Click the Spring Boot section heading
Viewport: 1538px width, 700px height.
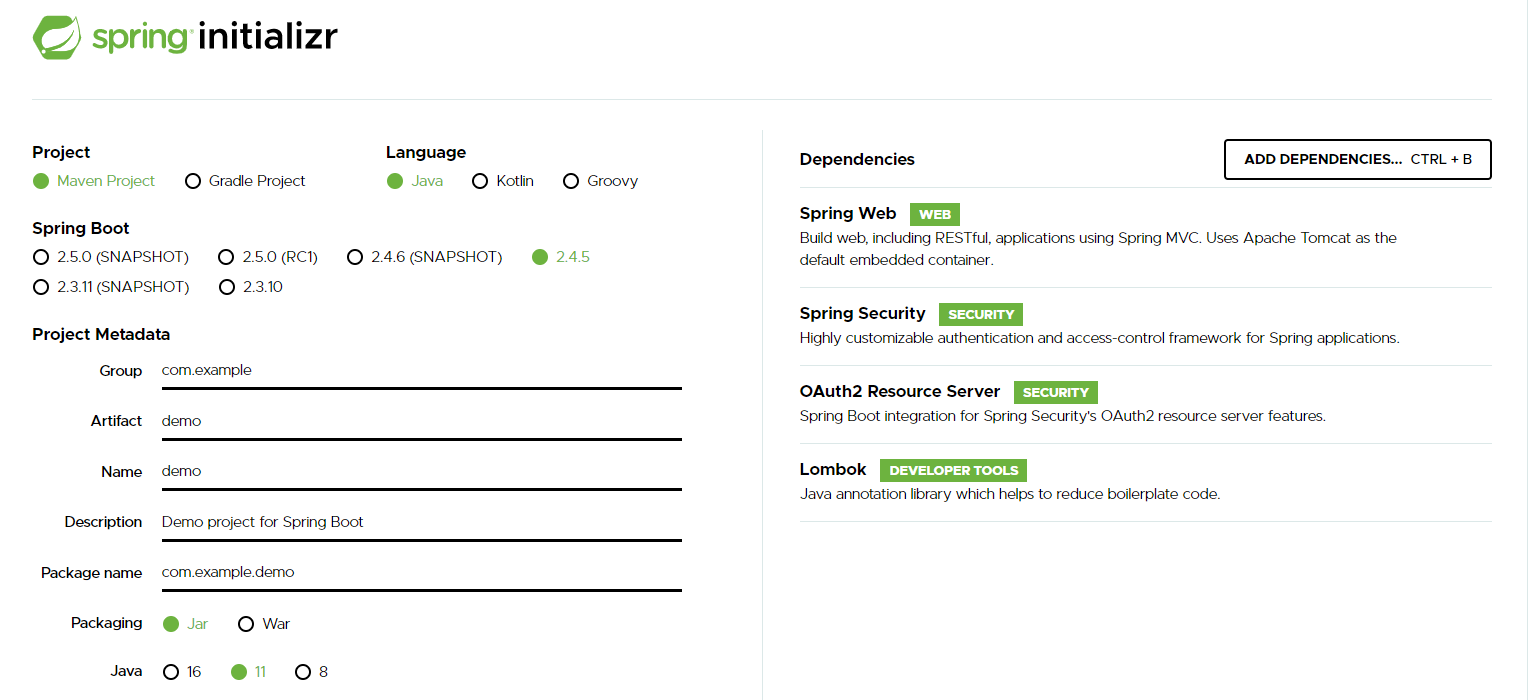81,228
